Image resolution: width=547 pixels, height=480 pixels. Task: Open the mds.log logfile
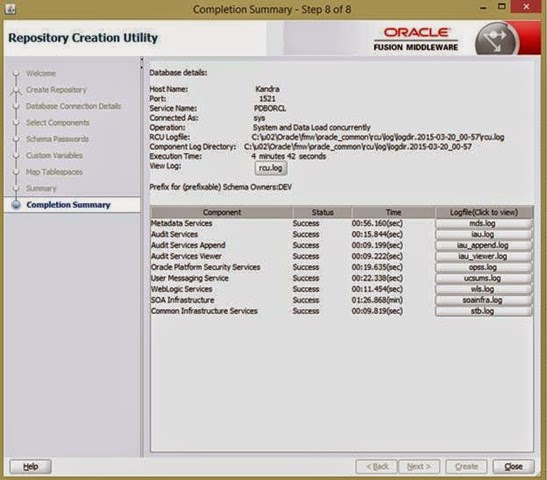pyautogui.click(x=484, y=223)
